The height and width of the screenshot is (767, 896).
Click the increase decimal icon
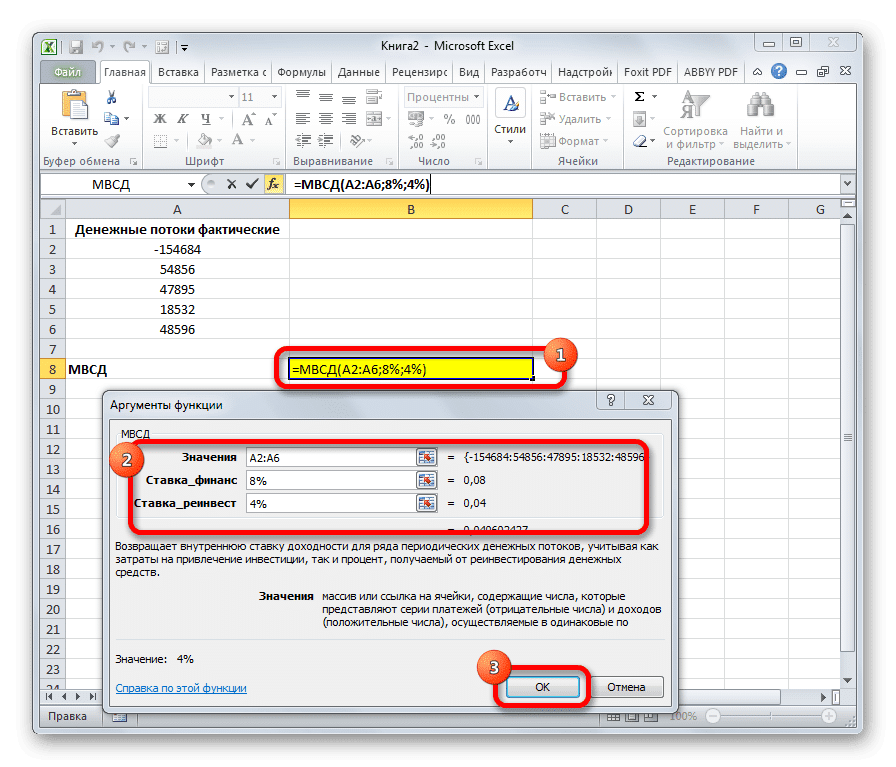[417, 141]
